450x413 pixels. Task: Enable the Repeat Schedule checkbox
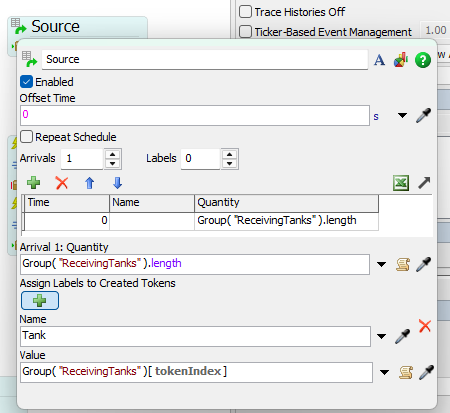click(x=26, y=137)
